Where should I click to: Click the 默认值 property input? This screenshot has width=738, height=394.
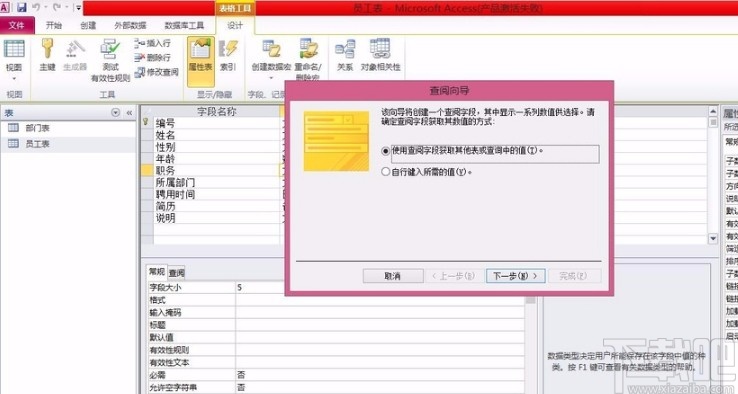click(380, 338)
